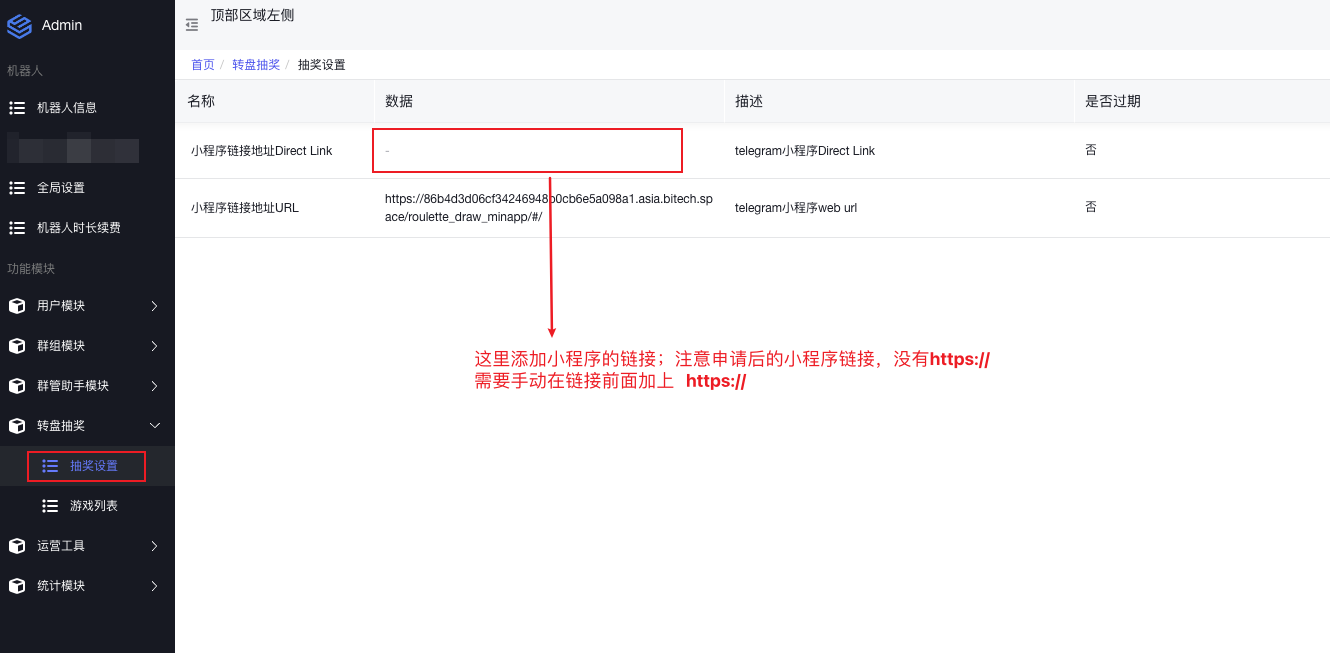The height and width of the screenshot is (653, 1330).
Task: Click the mini-app URL data cell
Action: pyautogui.click(x=548, y=208)
